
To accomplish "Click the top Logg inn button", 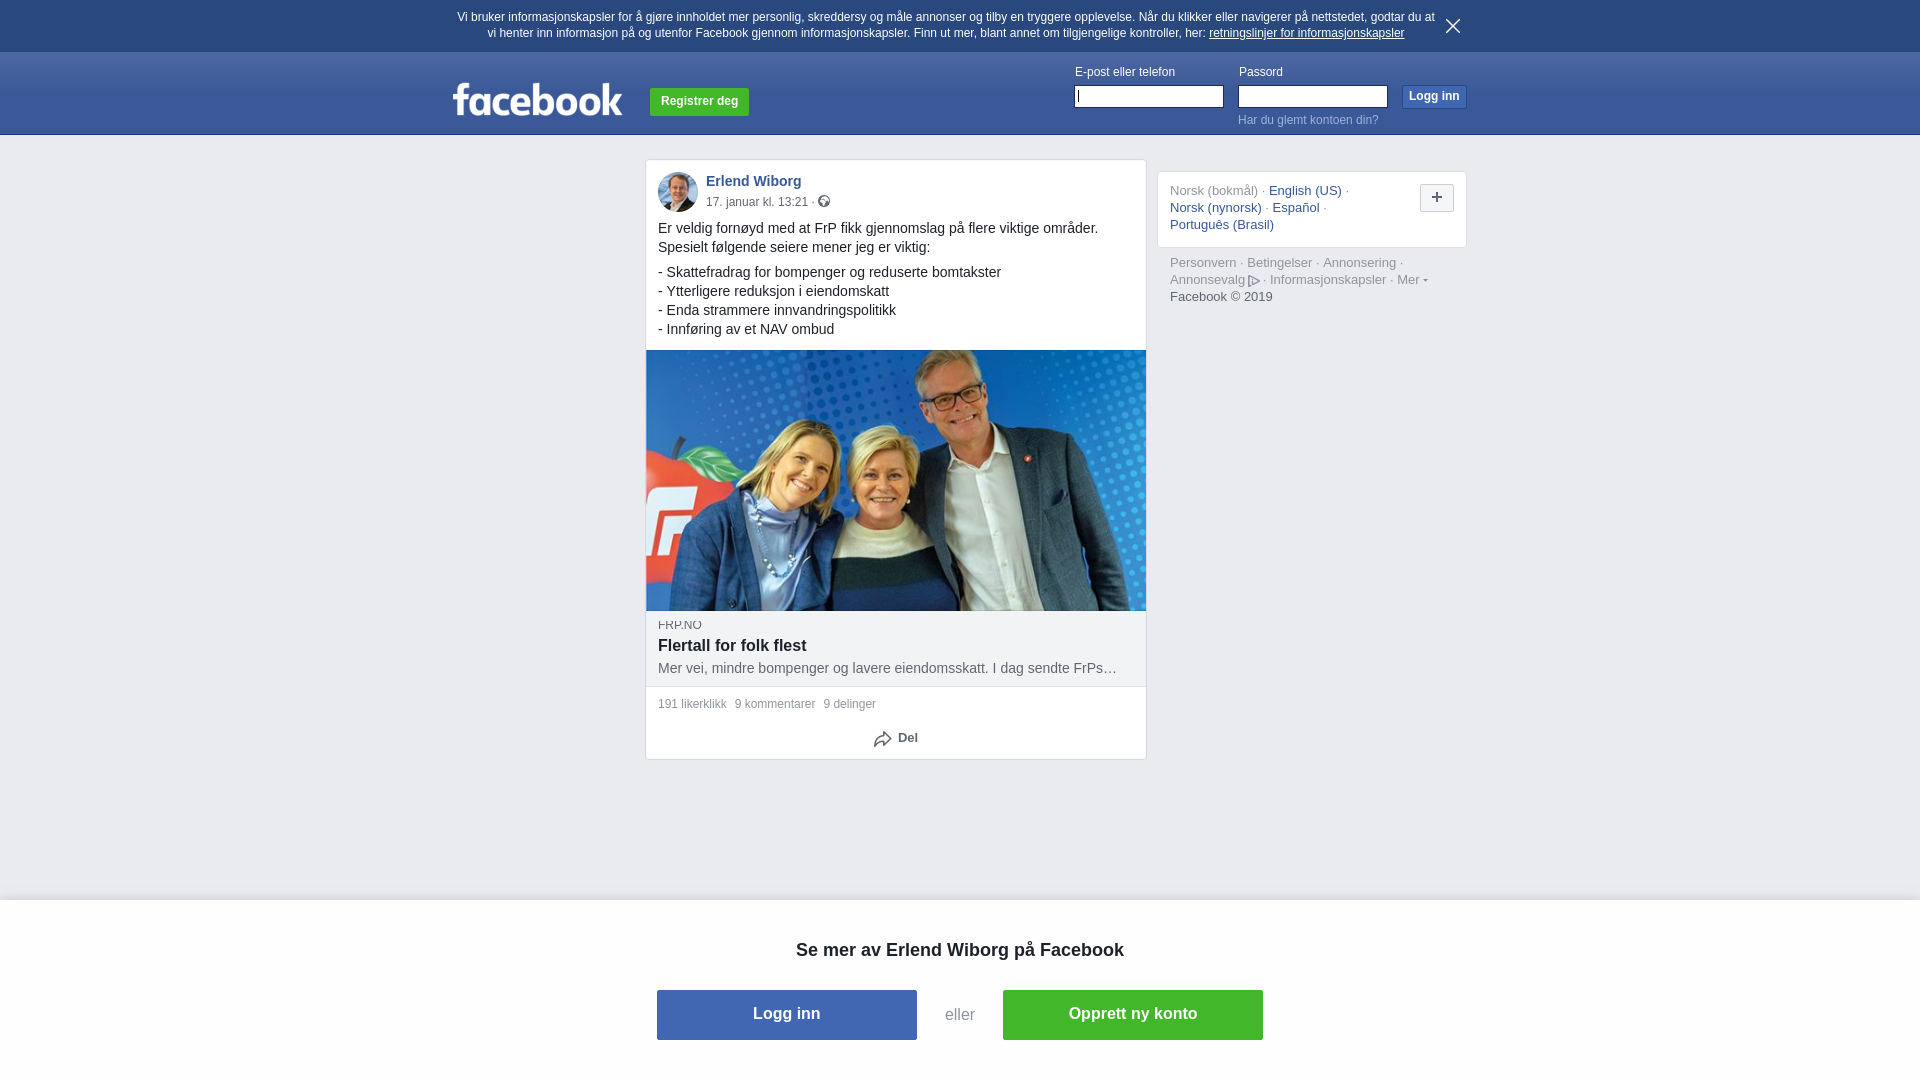I will [x=1434, y=96].
